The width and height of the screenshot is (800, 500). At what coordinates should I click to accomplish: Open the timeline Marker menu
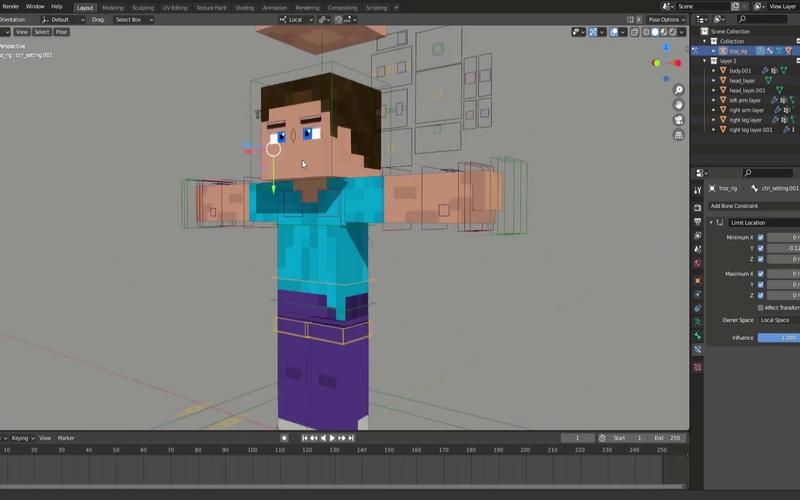click(66, 438)
